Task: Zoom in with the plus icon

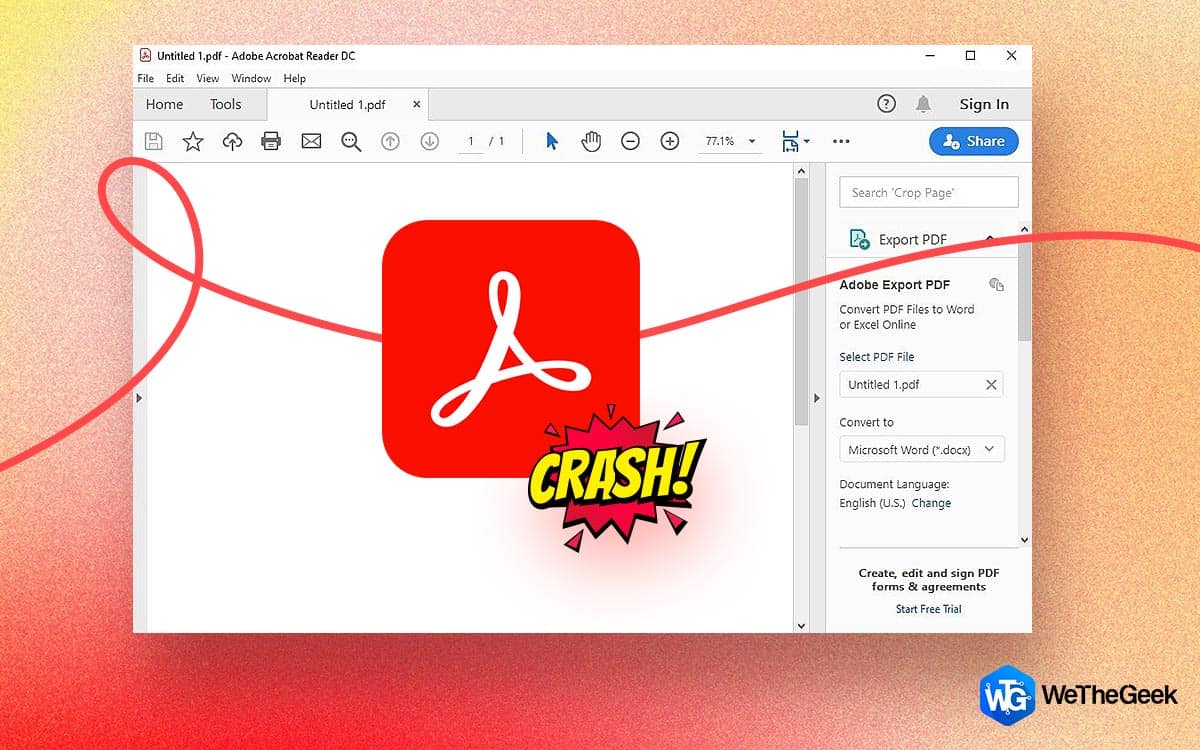Action: [x=670, y=141]
